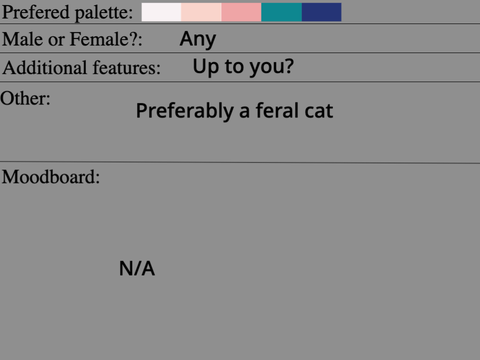Click the word 'palette:' in first row

point(104,13)
